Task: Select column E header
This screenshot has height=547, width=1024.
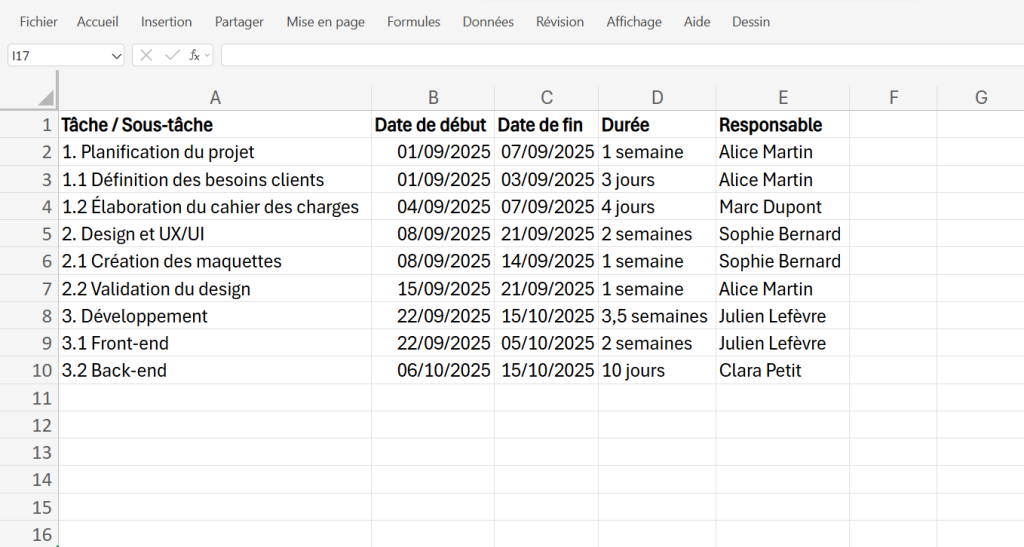Action: pos(783,97)
